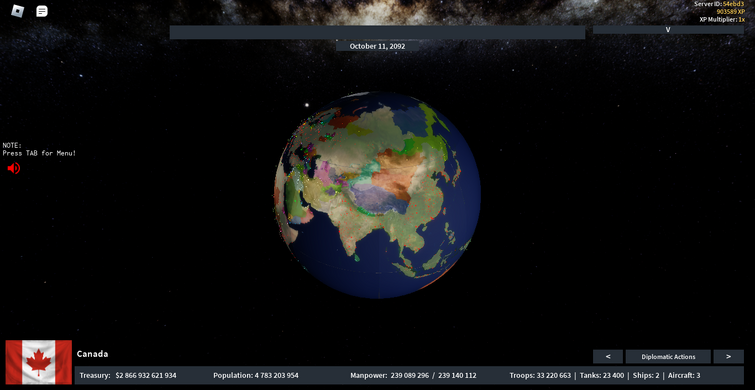This screenshot has width=755, height=390.
Task: Open Diplomatic Actions
Action: [x=668, y=356]
